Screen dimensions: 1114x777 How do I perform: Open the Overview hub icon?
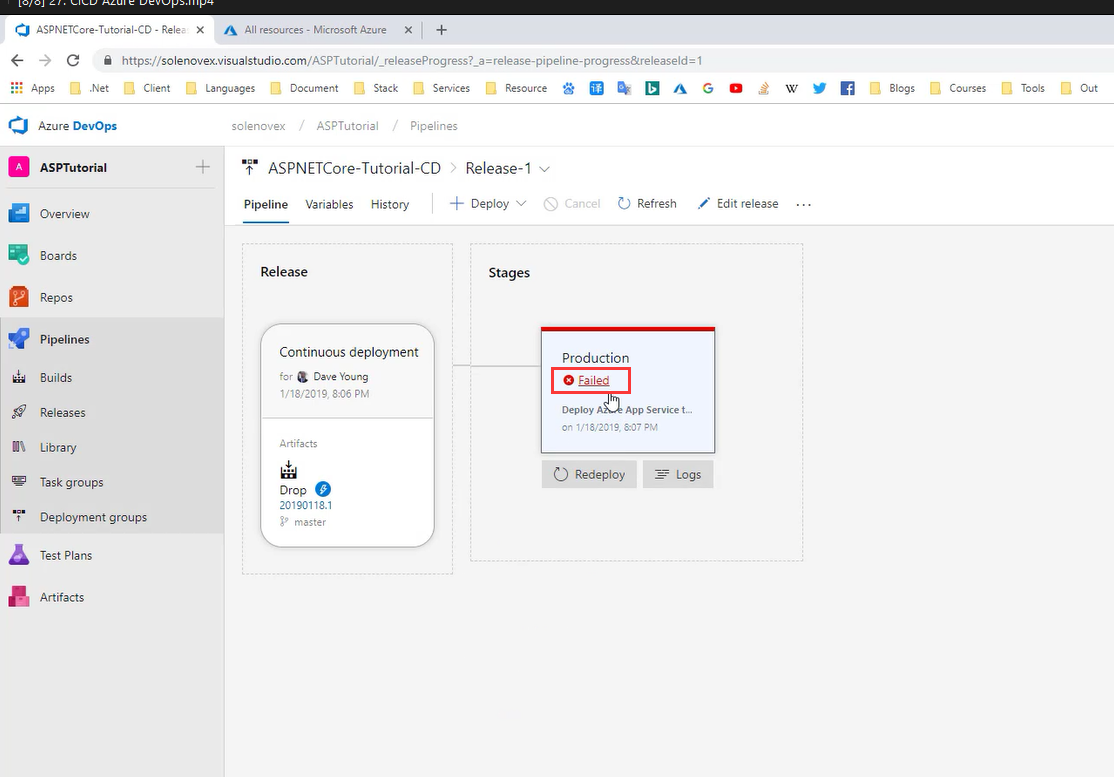tap(18, 213)
